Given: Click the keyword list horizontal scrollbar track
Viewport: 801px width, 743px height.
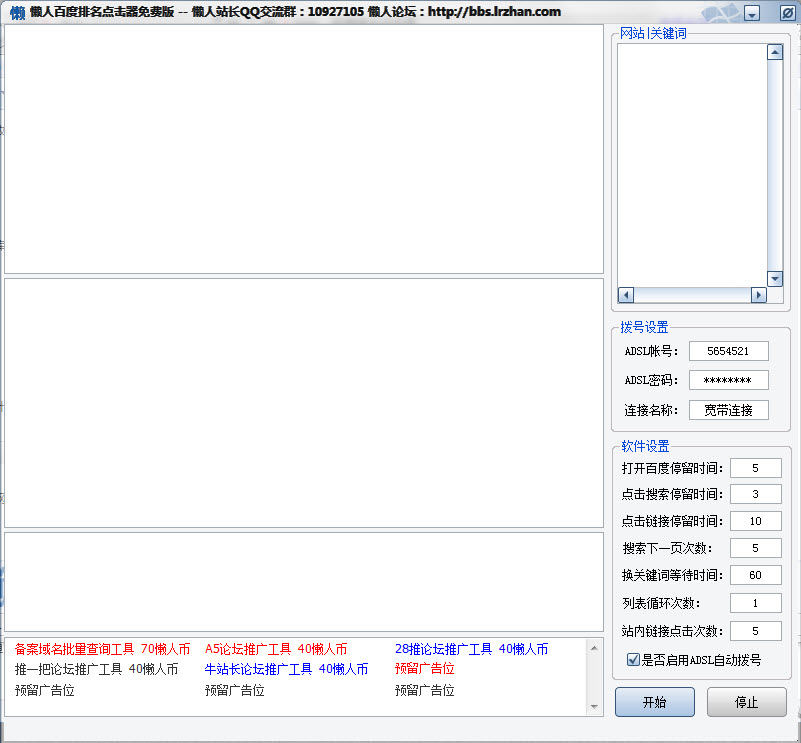Looking at the screenshot, I should 691,295.
